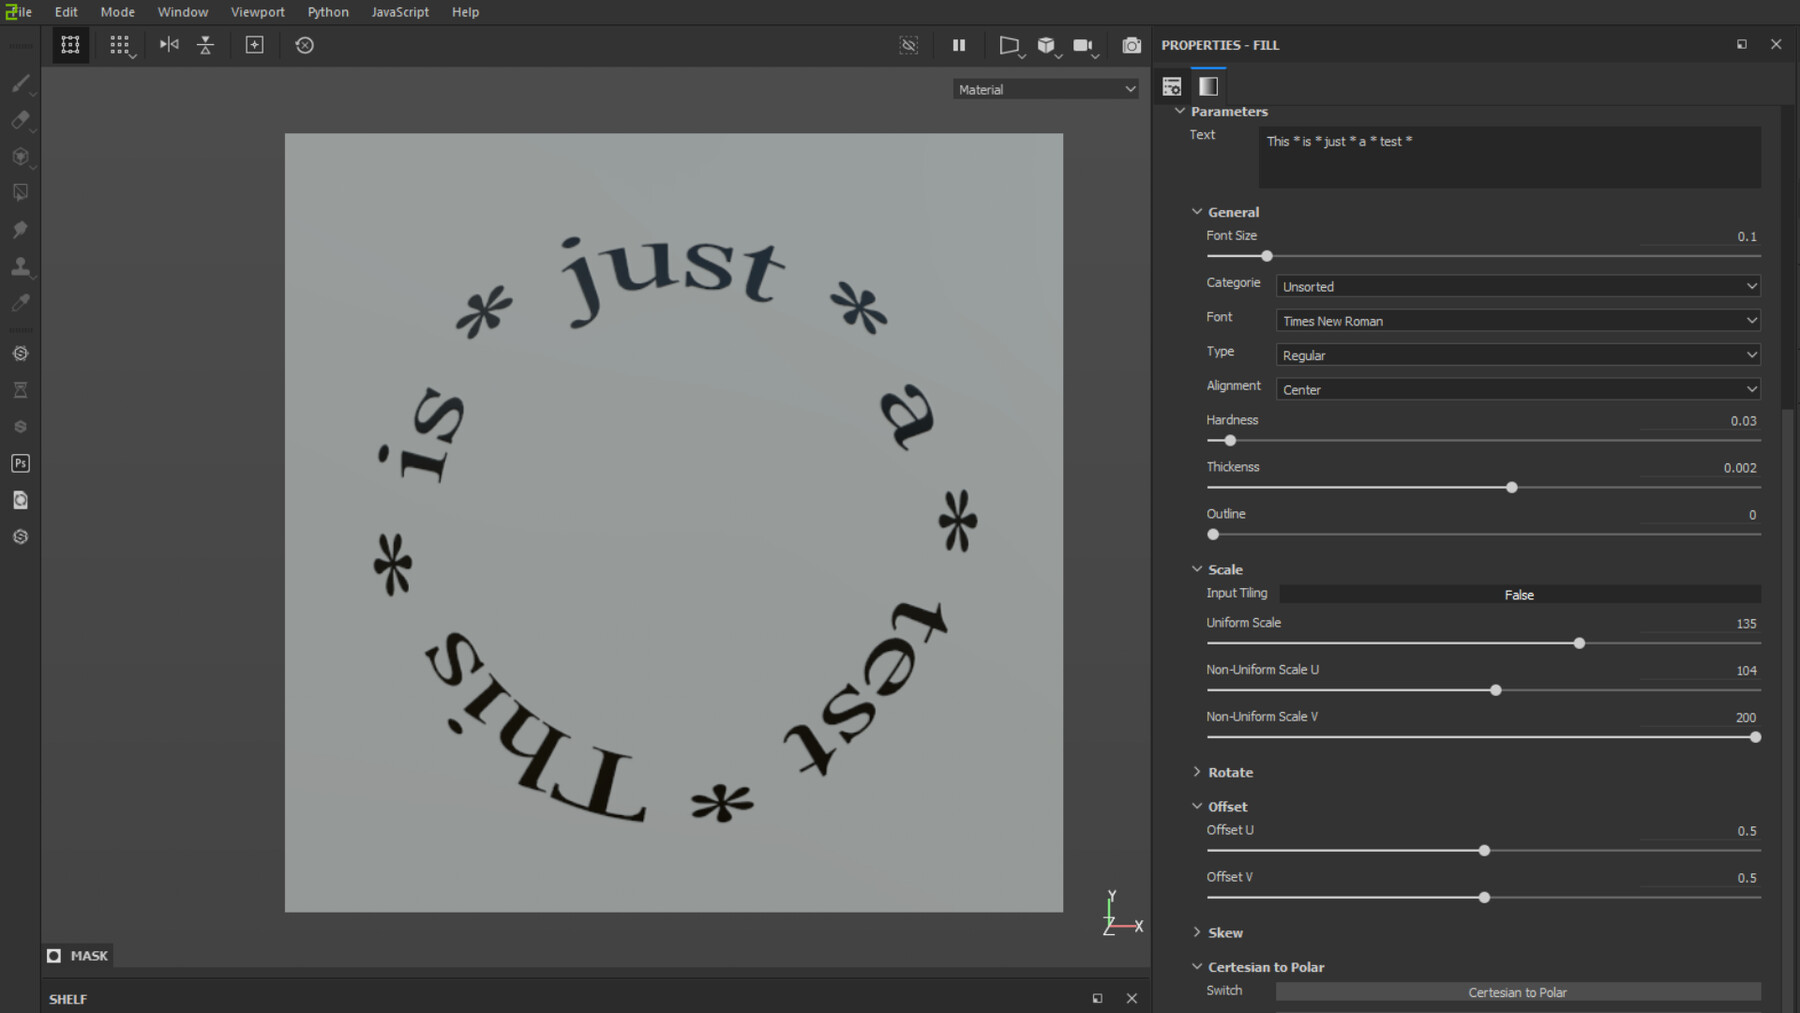
Task: Select the Brush tool in left toolbar
Action: coord(20,83)
